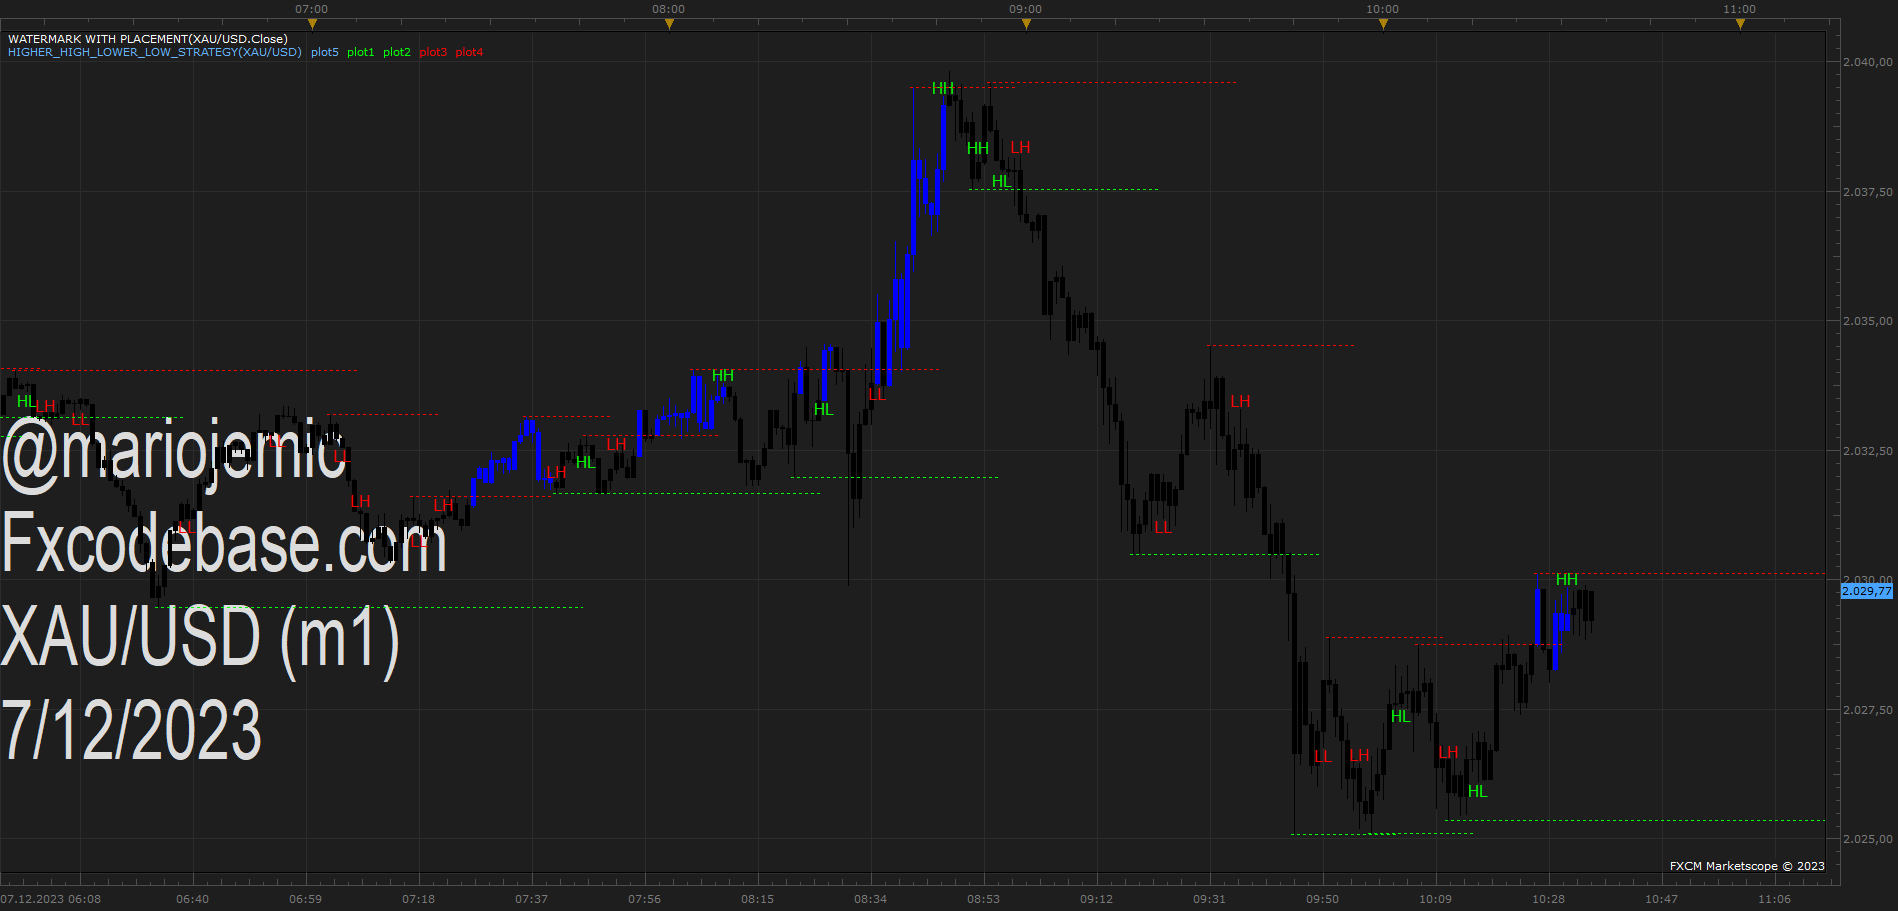Click the 2.025,00 price axis label
The image size is (1898, 911).
(x=1867, y=839)
